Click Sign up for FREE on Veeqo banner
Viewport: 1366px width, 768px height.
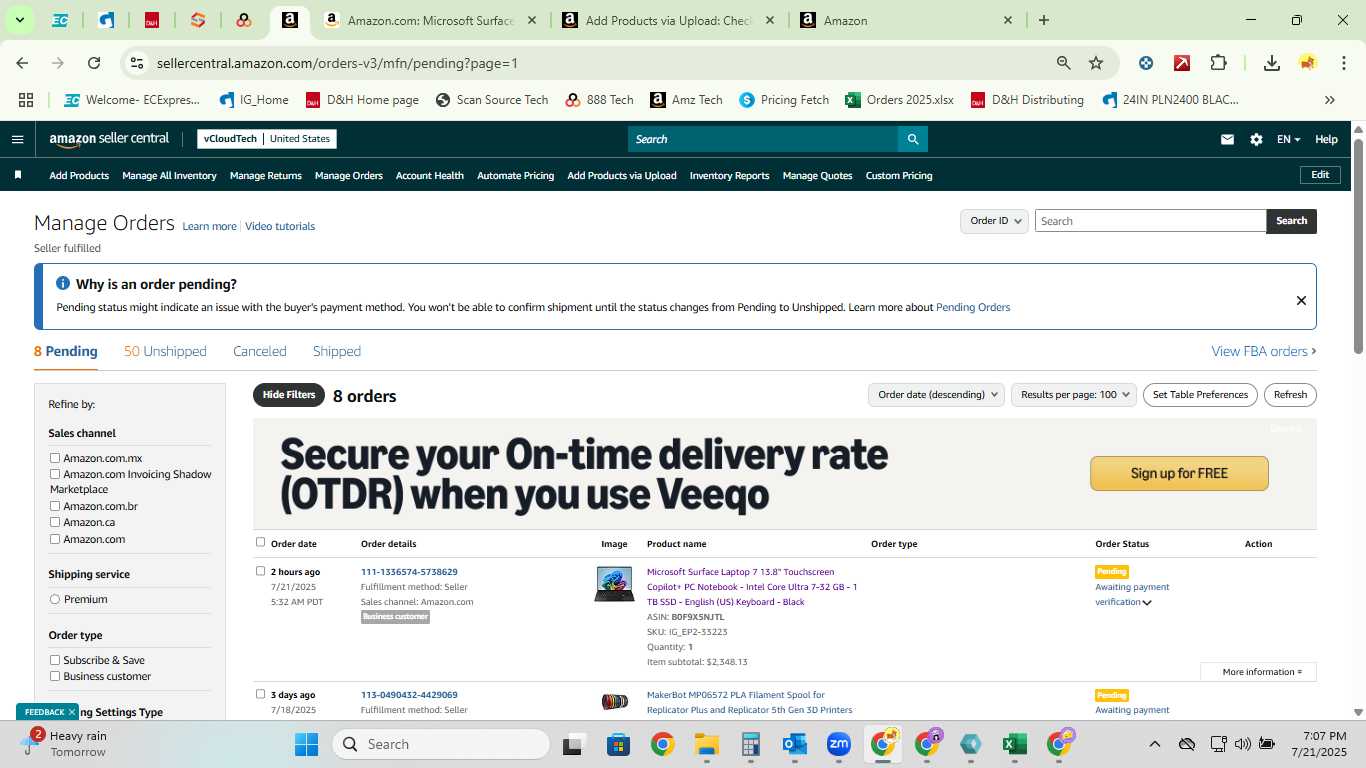[x=1179, y=473]
